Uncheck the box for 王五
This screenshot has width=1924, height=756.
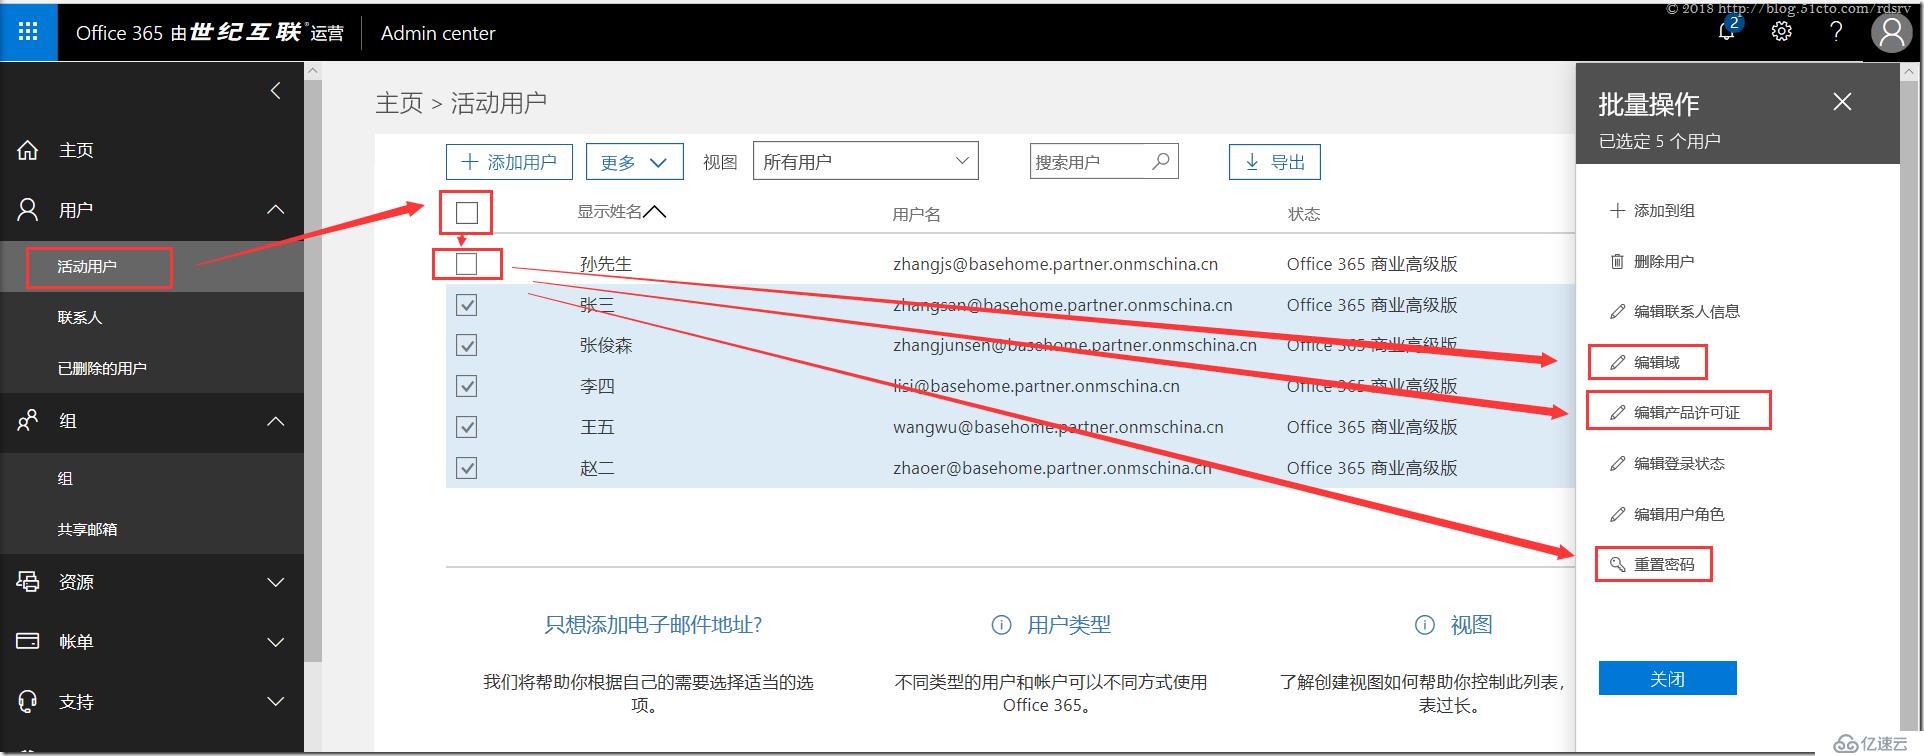(466, 427)
